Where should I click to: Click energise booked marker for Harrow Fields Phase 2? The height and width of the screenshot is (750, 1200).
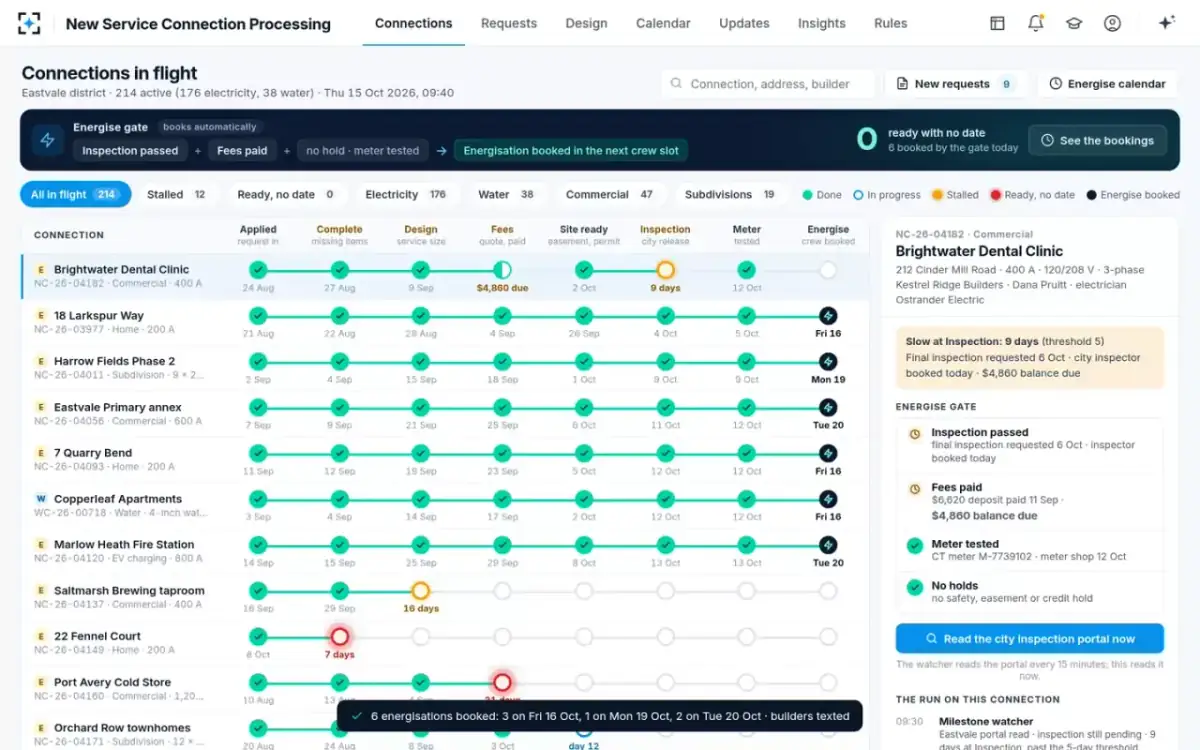coord(828,362)
